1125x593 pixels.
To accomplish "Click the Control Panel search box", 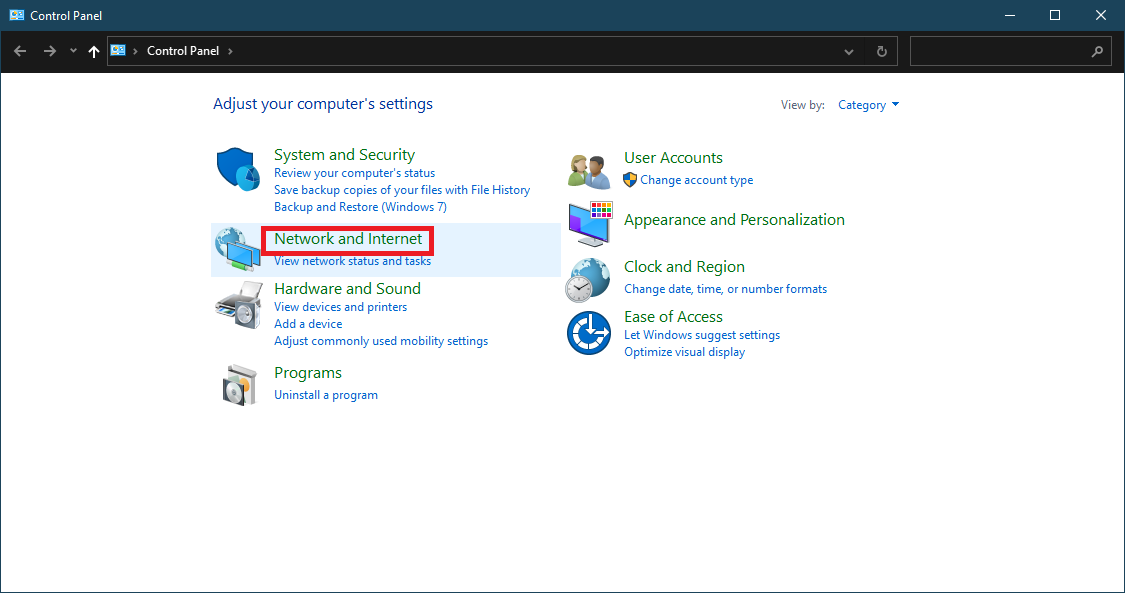I will [x=1000, y=51].
